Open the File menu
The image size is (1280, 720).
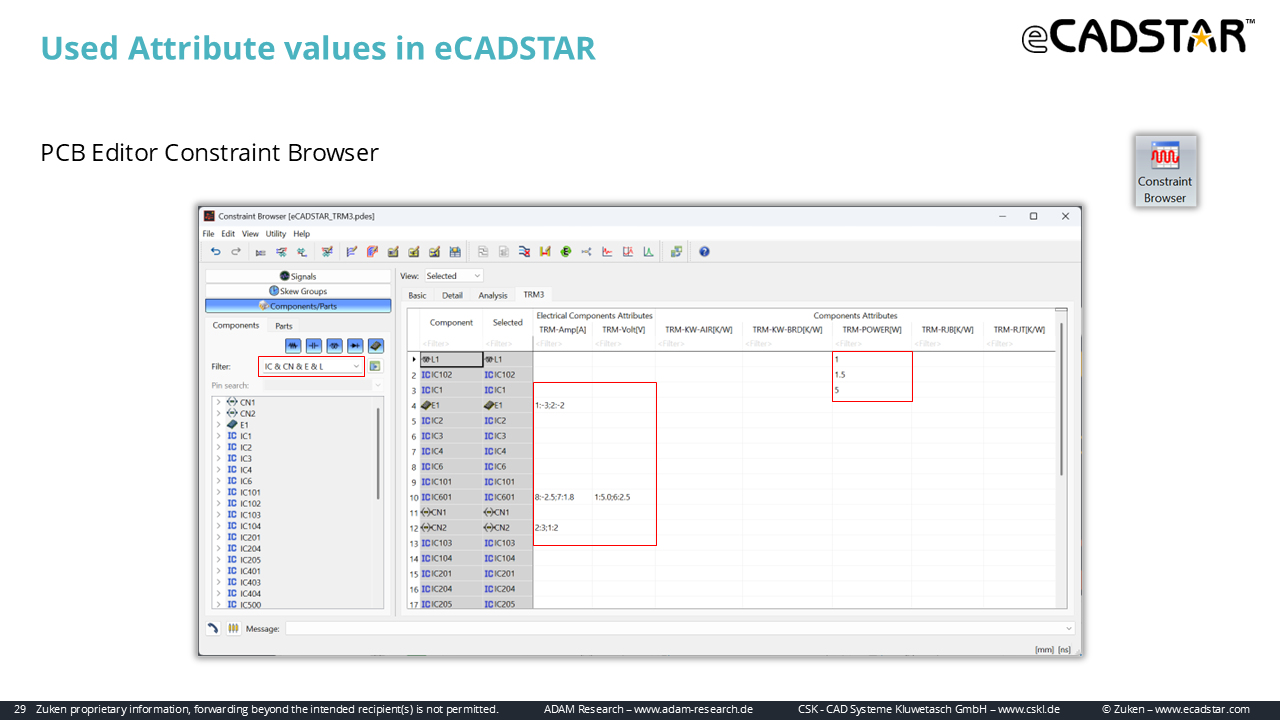[x=209, y=234]
